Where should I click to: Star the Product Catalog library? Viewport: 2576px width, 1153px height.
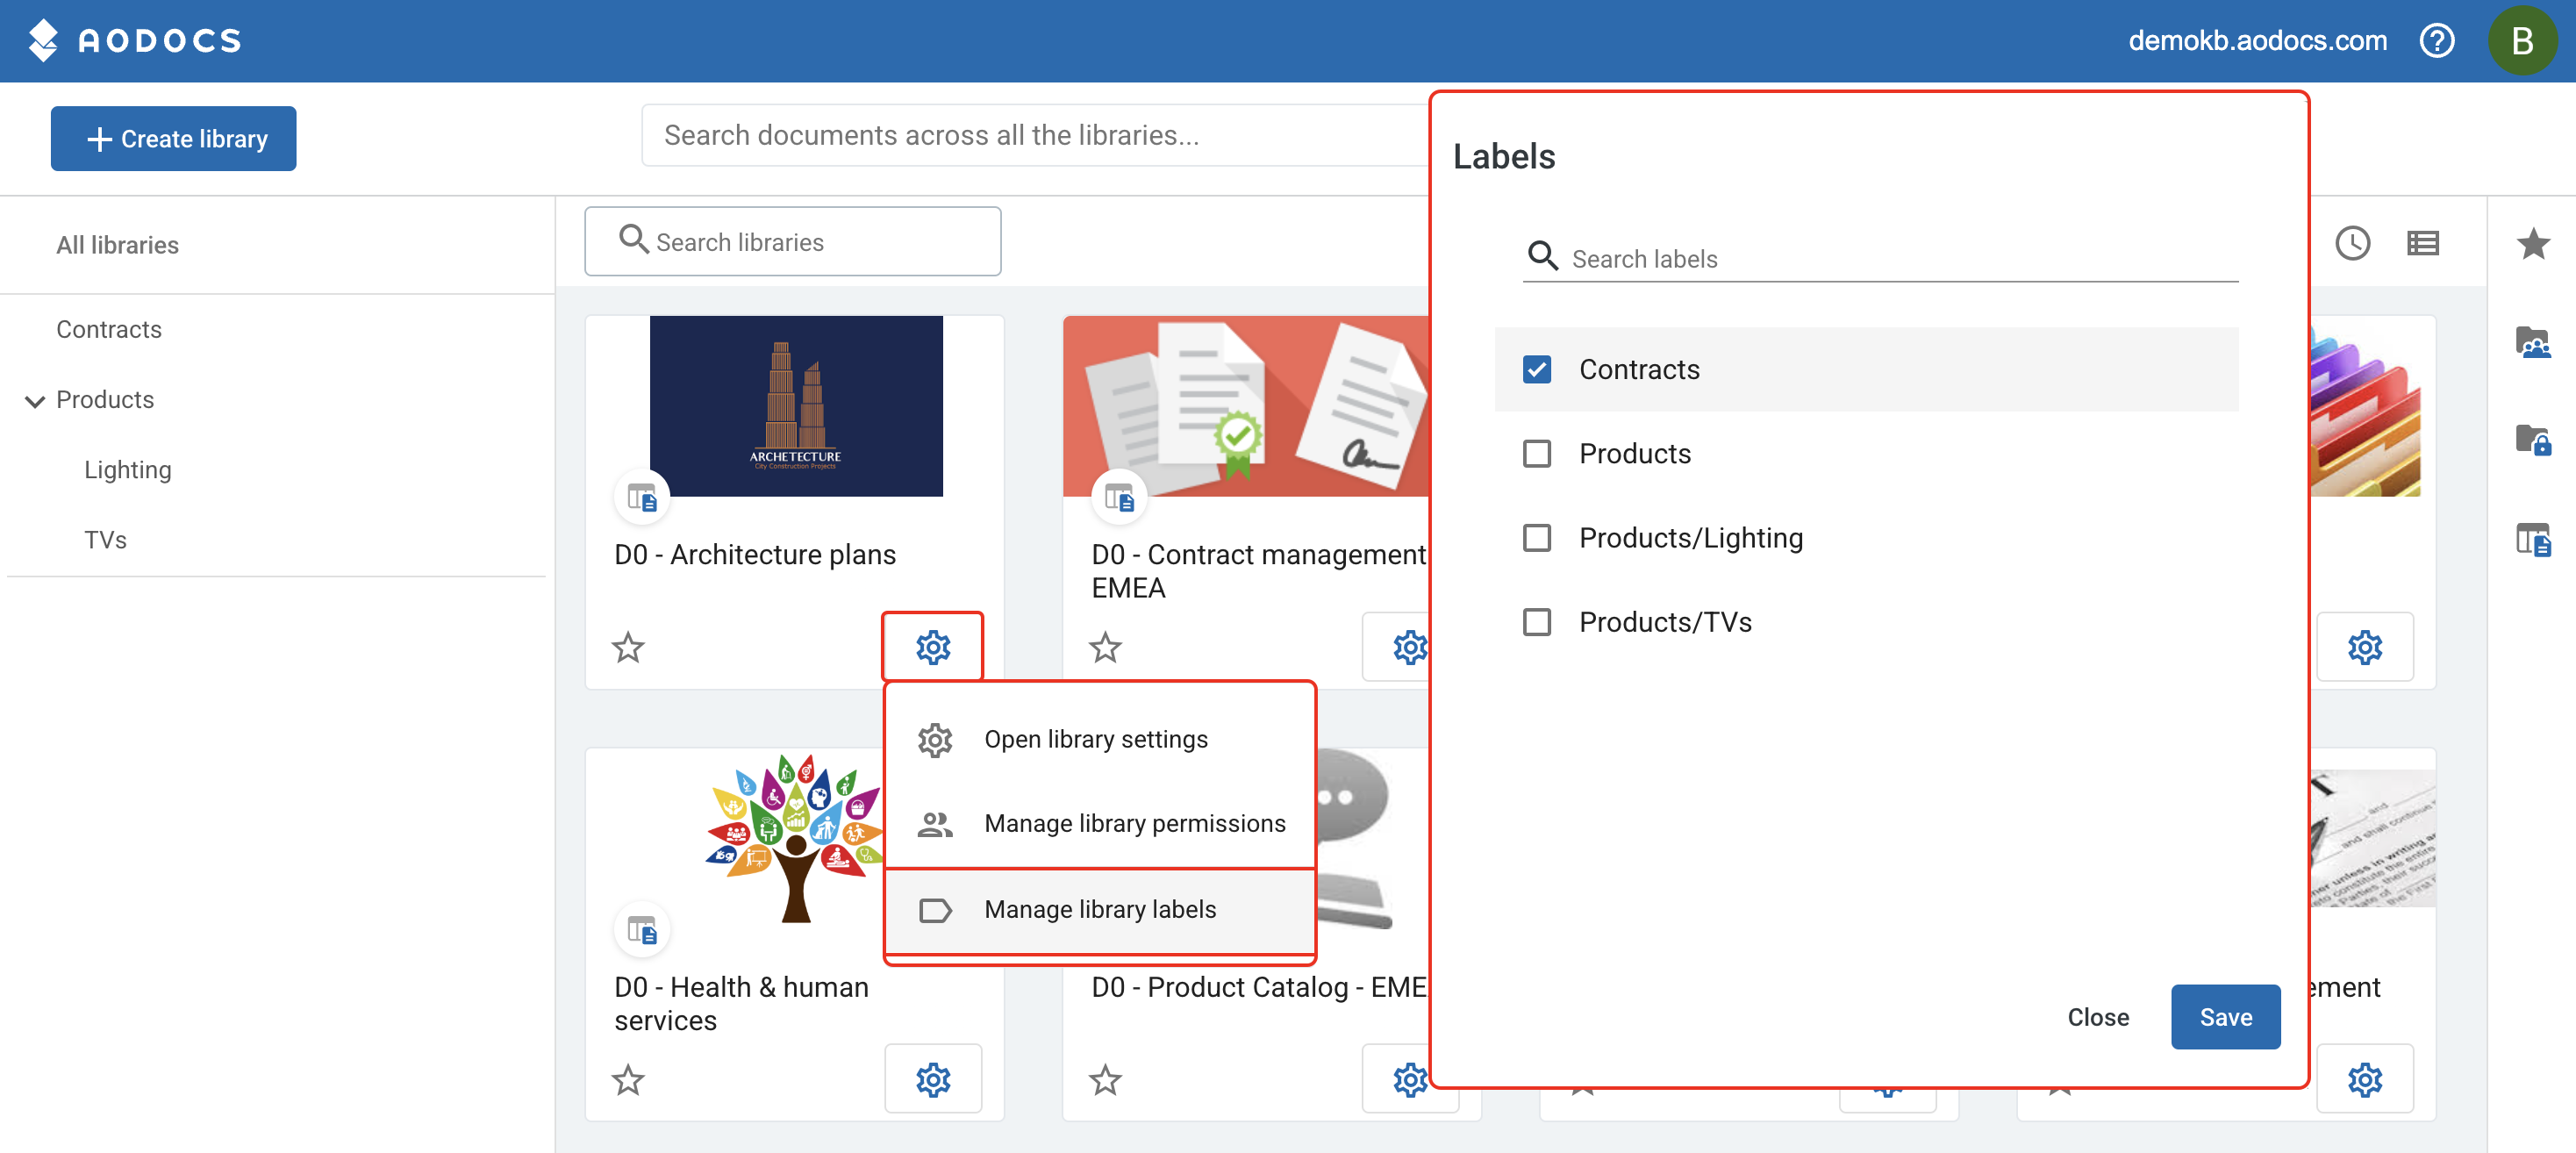(x=1105, y=1079)
